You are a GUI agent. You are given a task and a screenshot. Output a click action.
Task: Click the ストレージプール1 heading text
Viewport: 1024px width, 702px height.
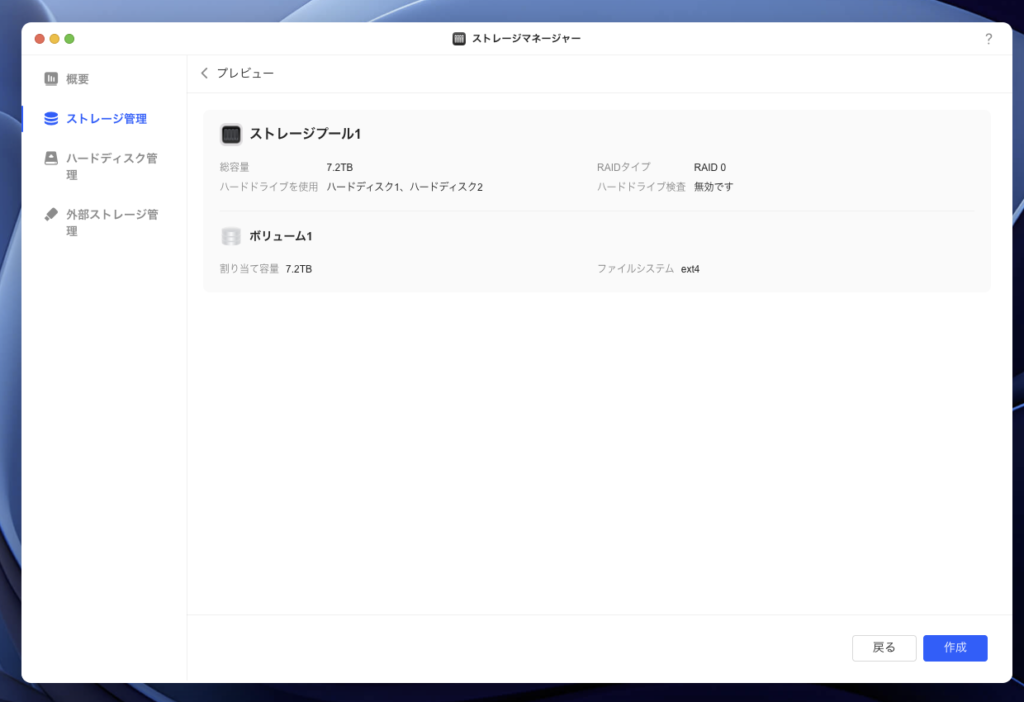[x=304, y=134]
